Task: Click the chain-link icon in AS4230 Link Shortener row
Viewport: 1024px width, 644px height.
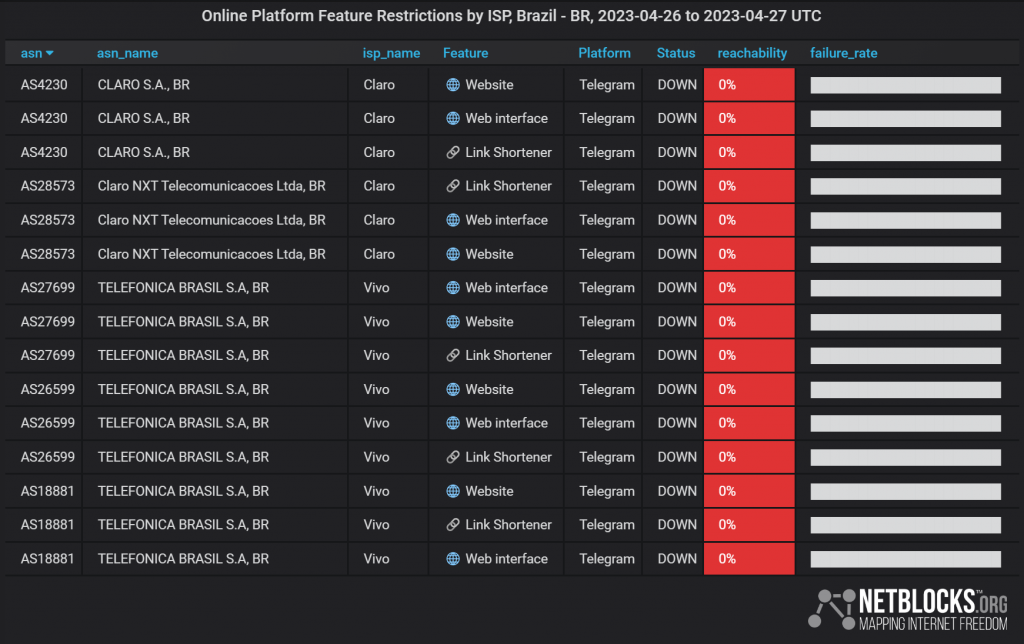Action: coord(453,152)
